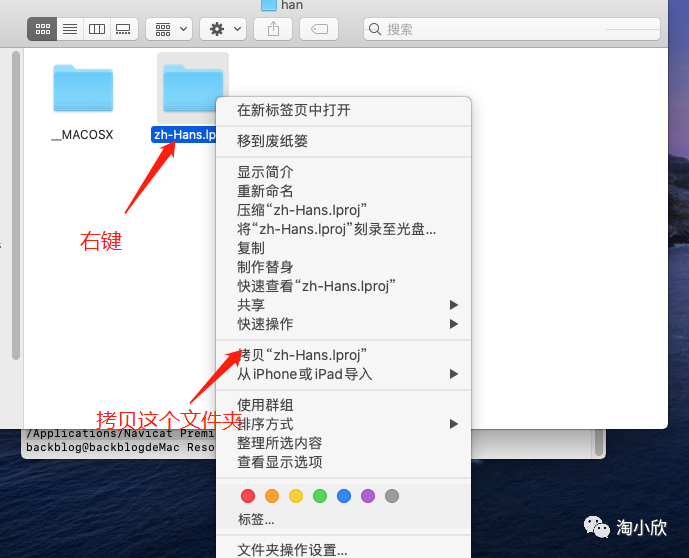689x558 pixels.
Task: Choose 标签... menu item
Action: [x=344, y=520]
